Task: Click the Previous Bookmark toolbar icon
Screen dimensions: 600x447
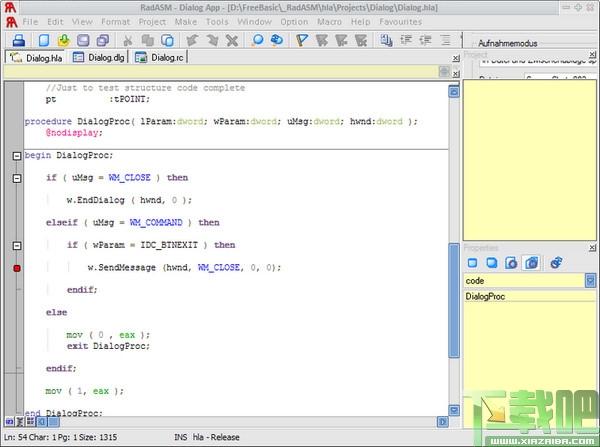Action: tap(341, 40)
